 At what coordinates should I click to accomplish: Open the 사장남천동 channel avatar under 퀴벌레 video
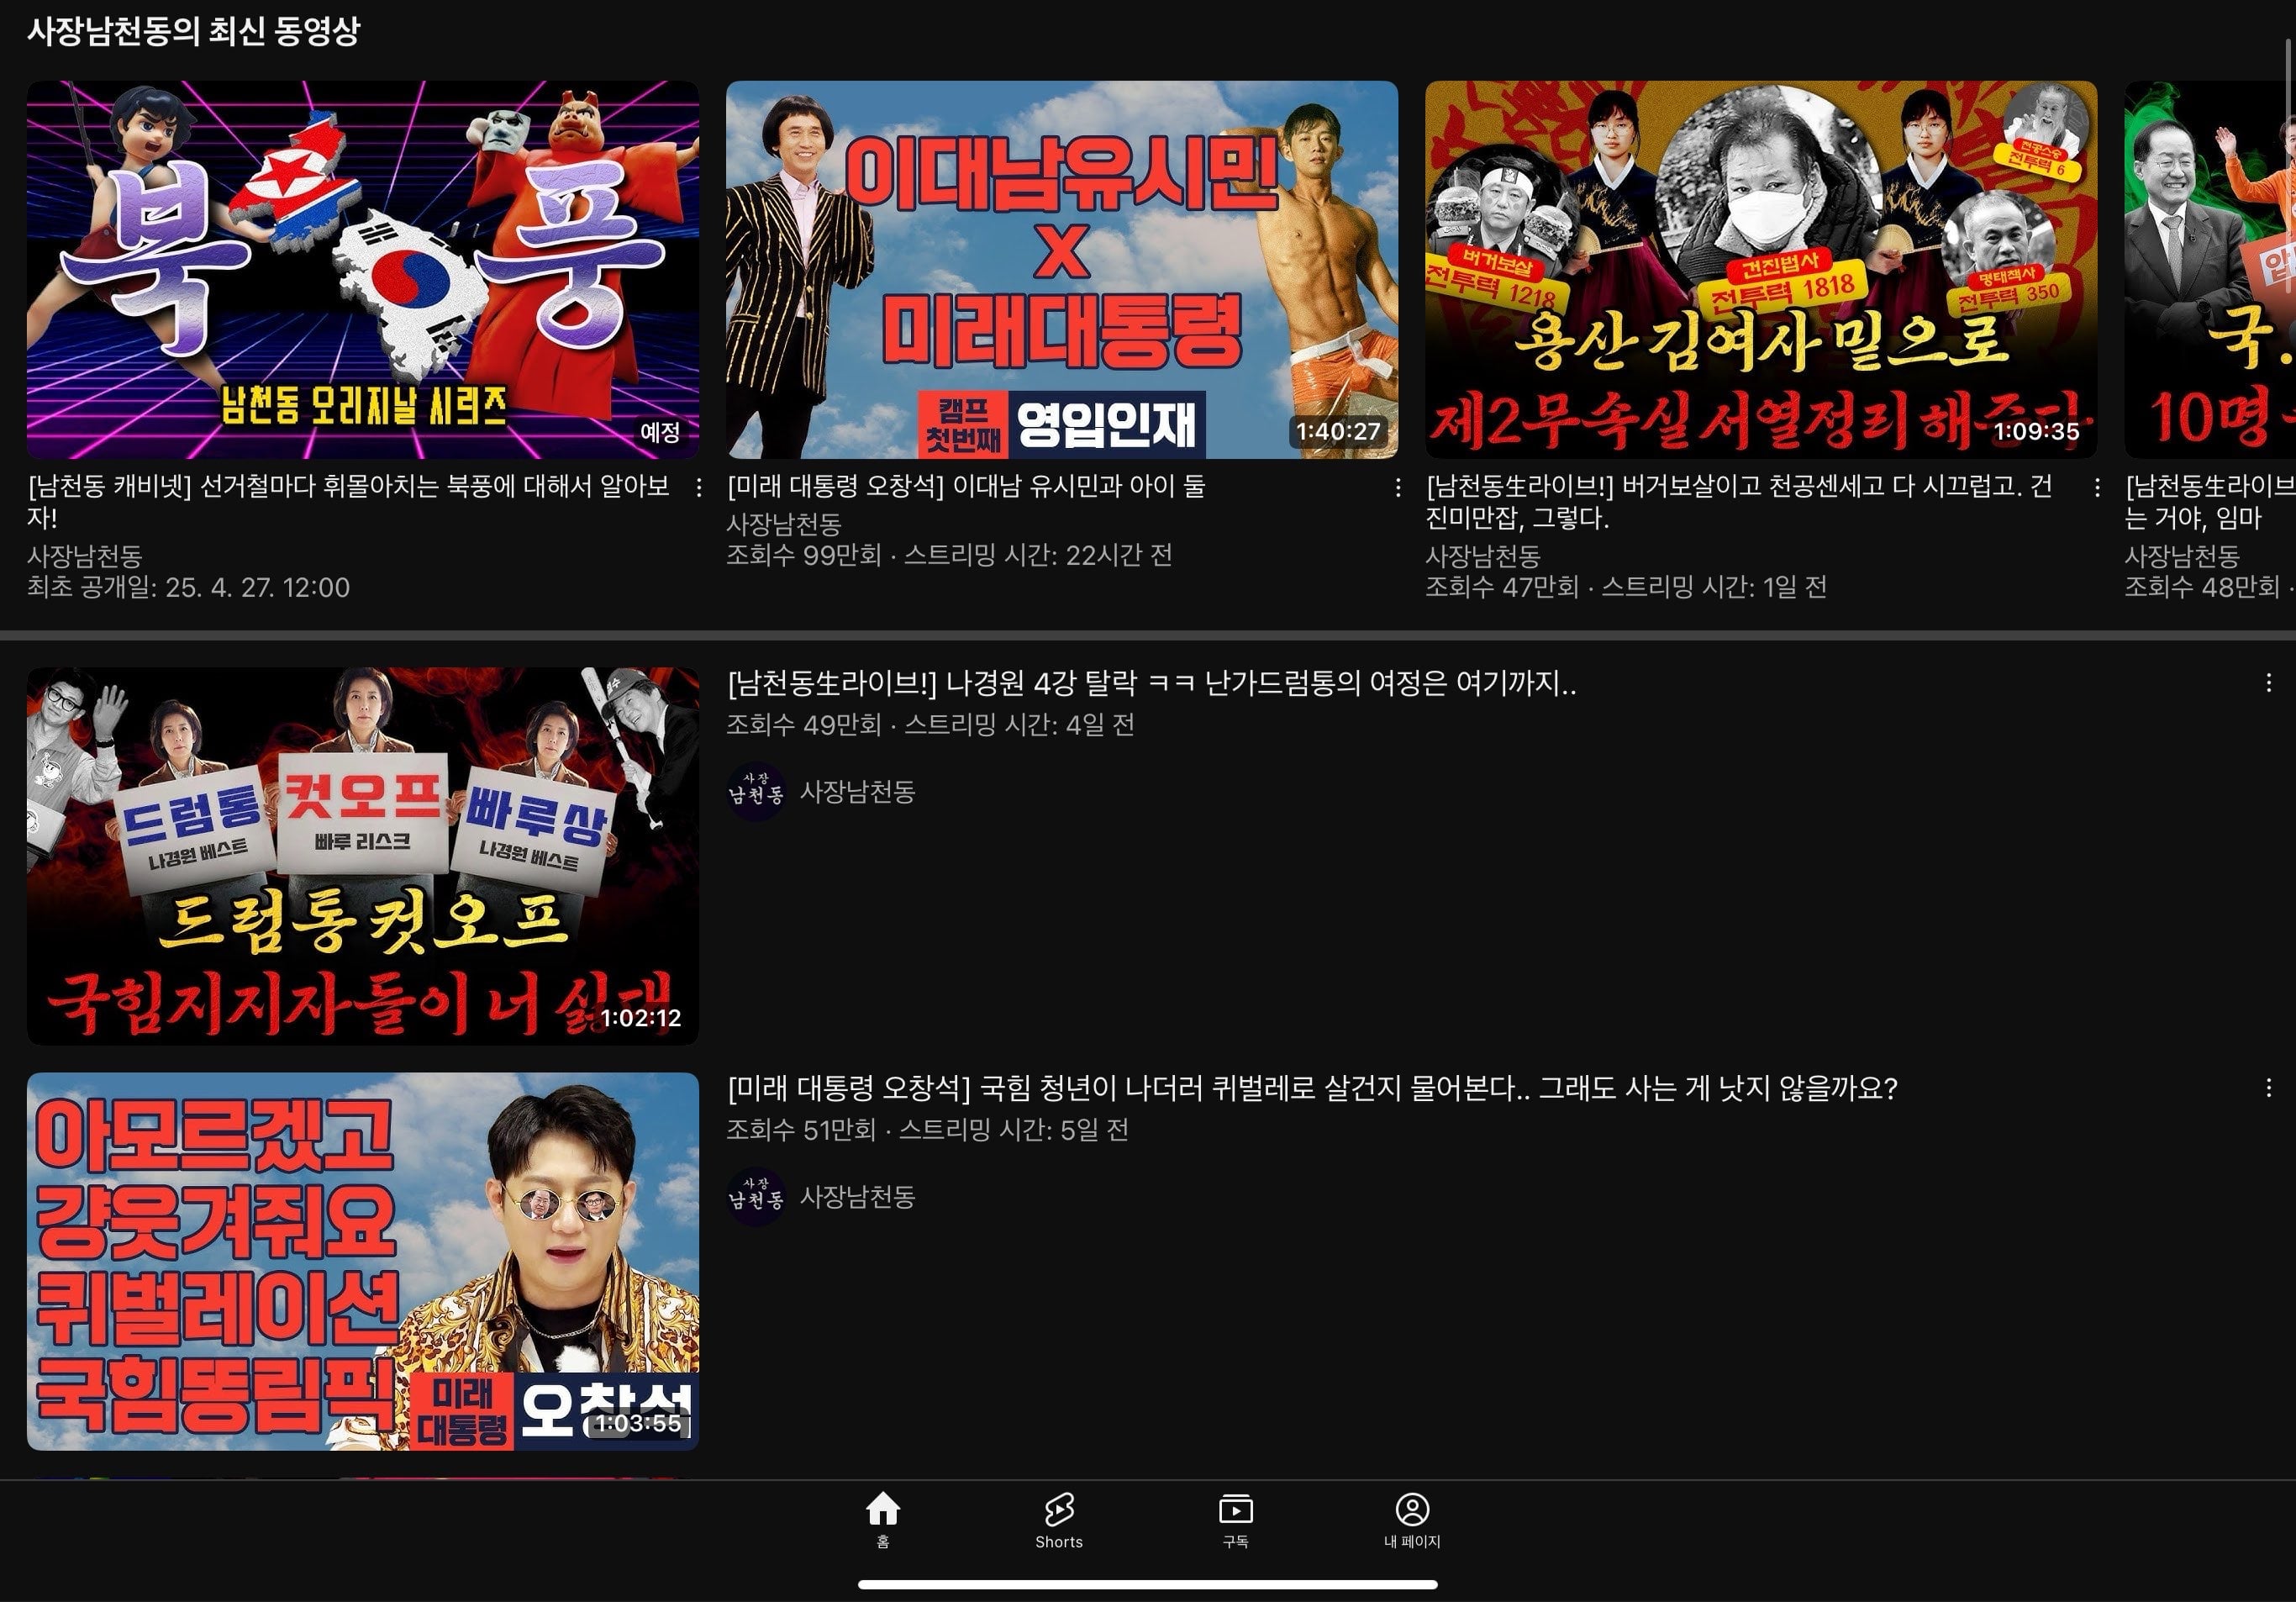(x=755, y=1197)
